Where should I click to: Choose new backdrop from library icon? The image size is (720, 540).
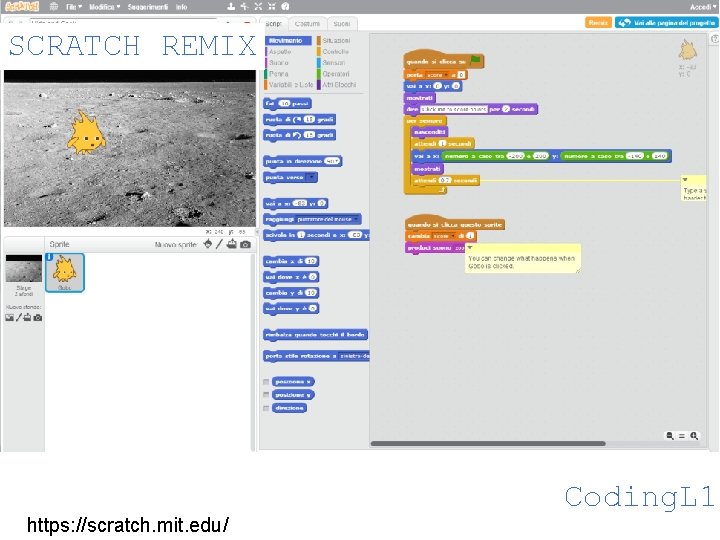(x=9, y=317)
